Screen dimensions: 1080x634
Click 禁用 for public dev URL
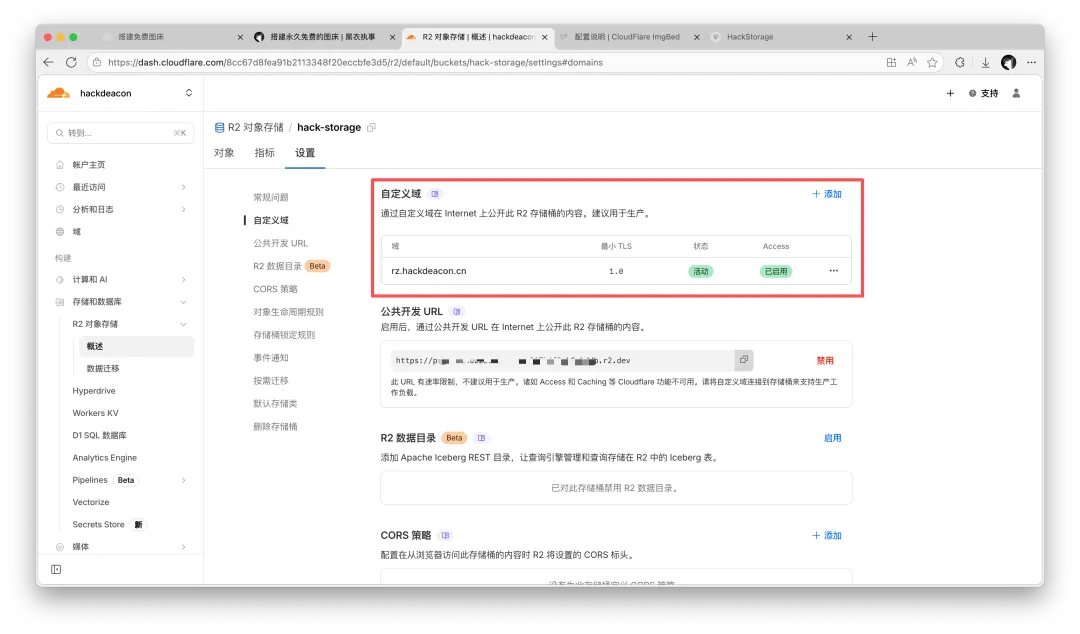coord(824,360)
